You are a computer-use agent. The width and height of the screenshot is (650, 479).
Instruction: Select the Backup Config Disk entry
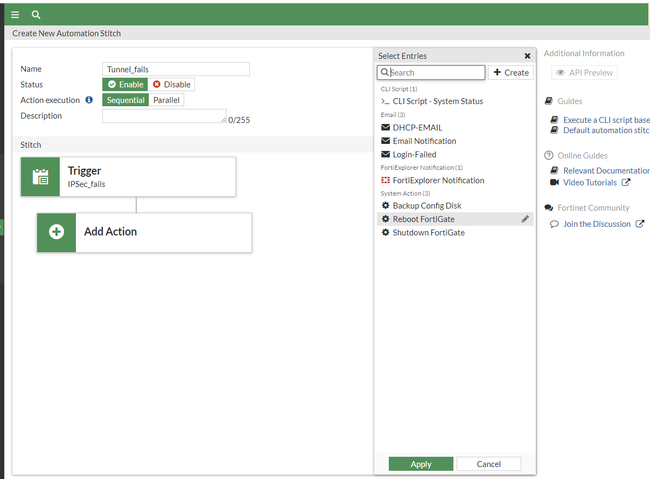click(x=455, y=206)
